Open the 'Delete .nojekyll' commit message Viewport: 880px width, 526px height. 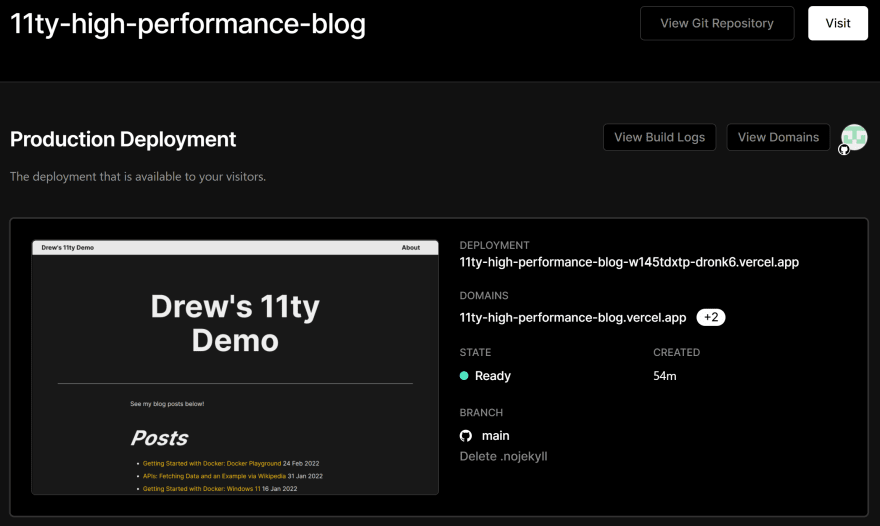(x=503, y=456)
